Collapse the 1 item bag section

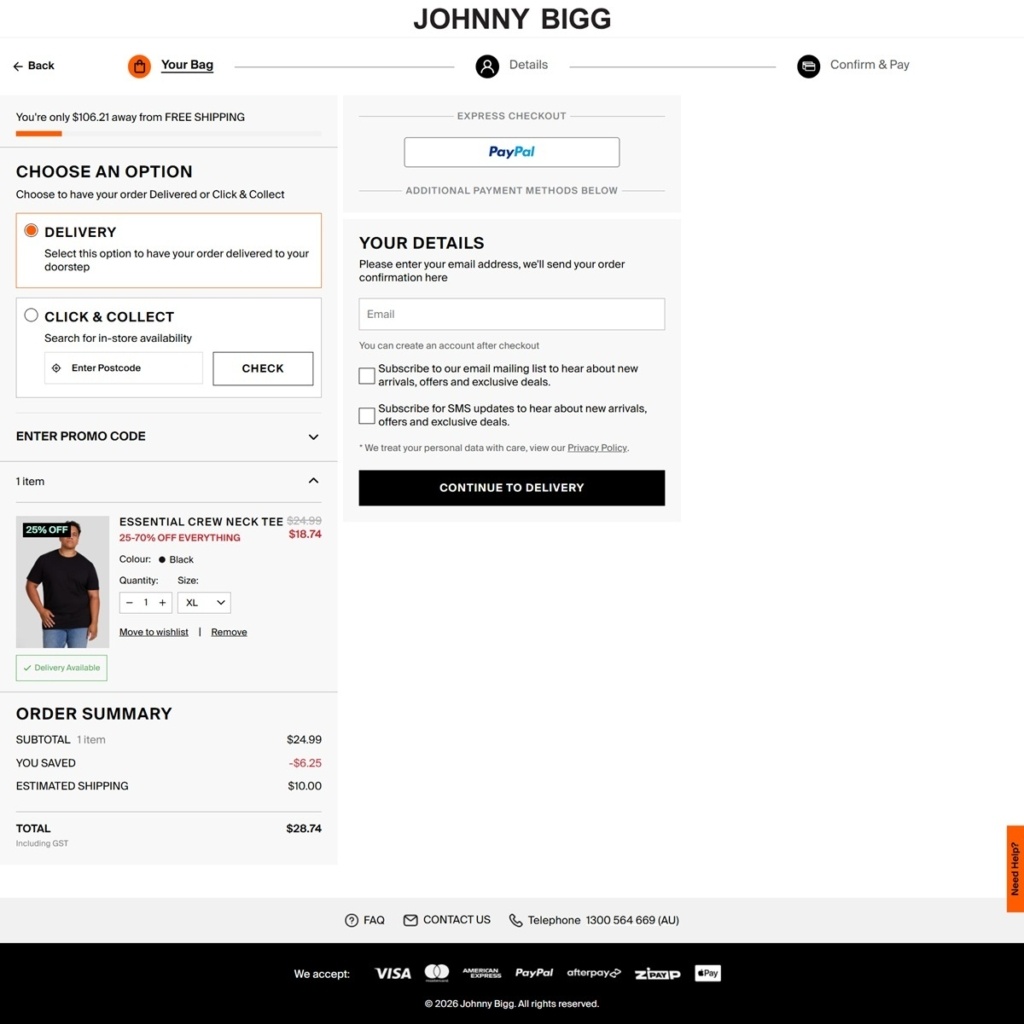tap(168, 481)
